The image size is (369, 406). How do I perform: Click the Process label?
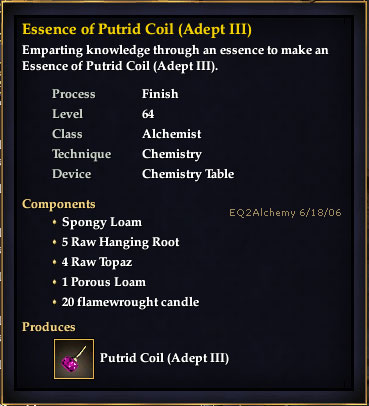[74, 94]
